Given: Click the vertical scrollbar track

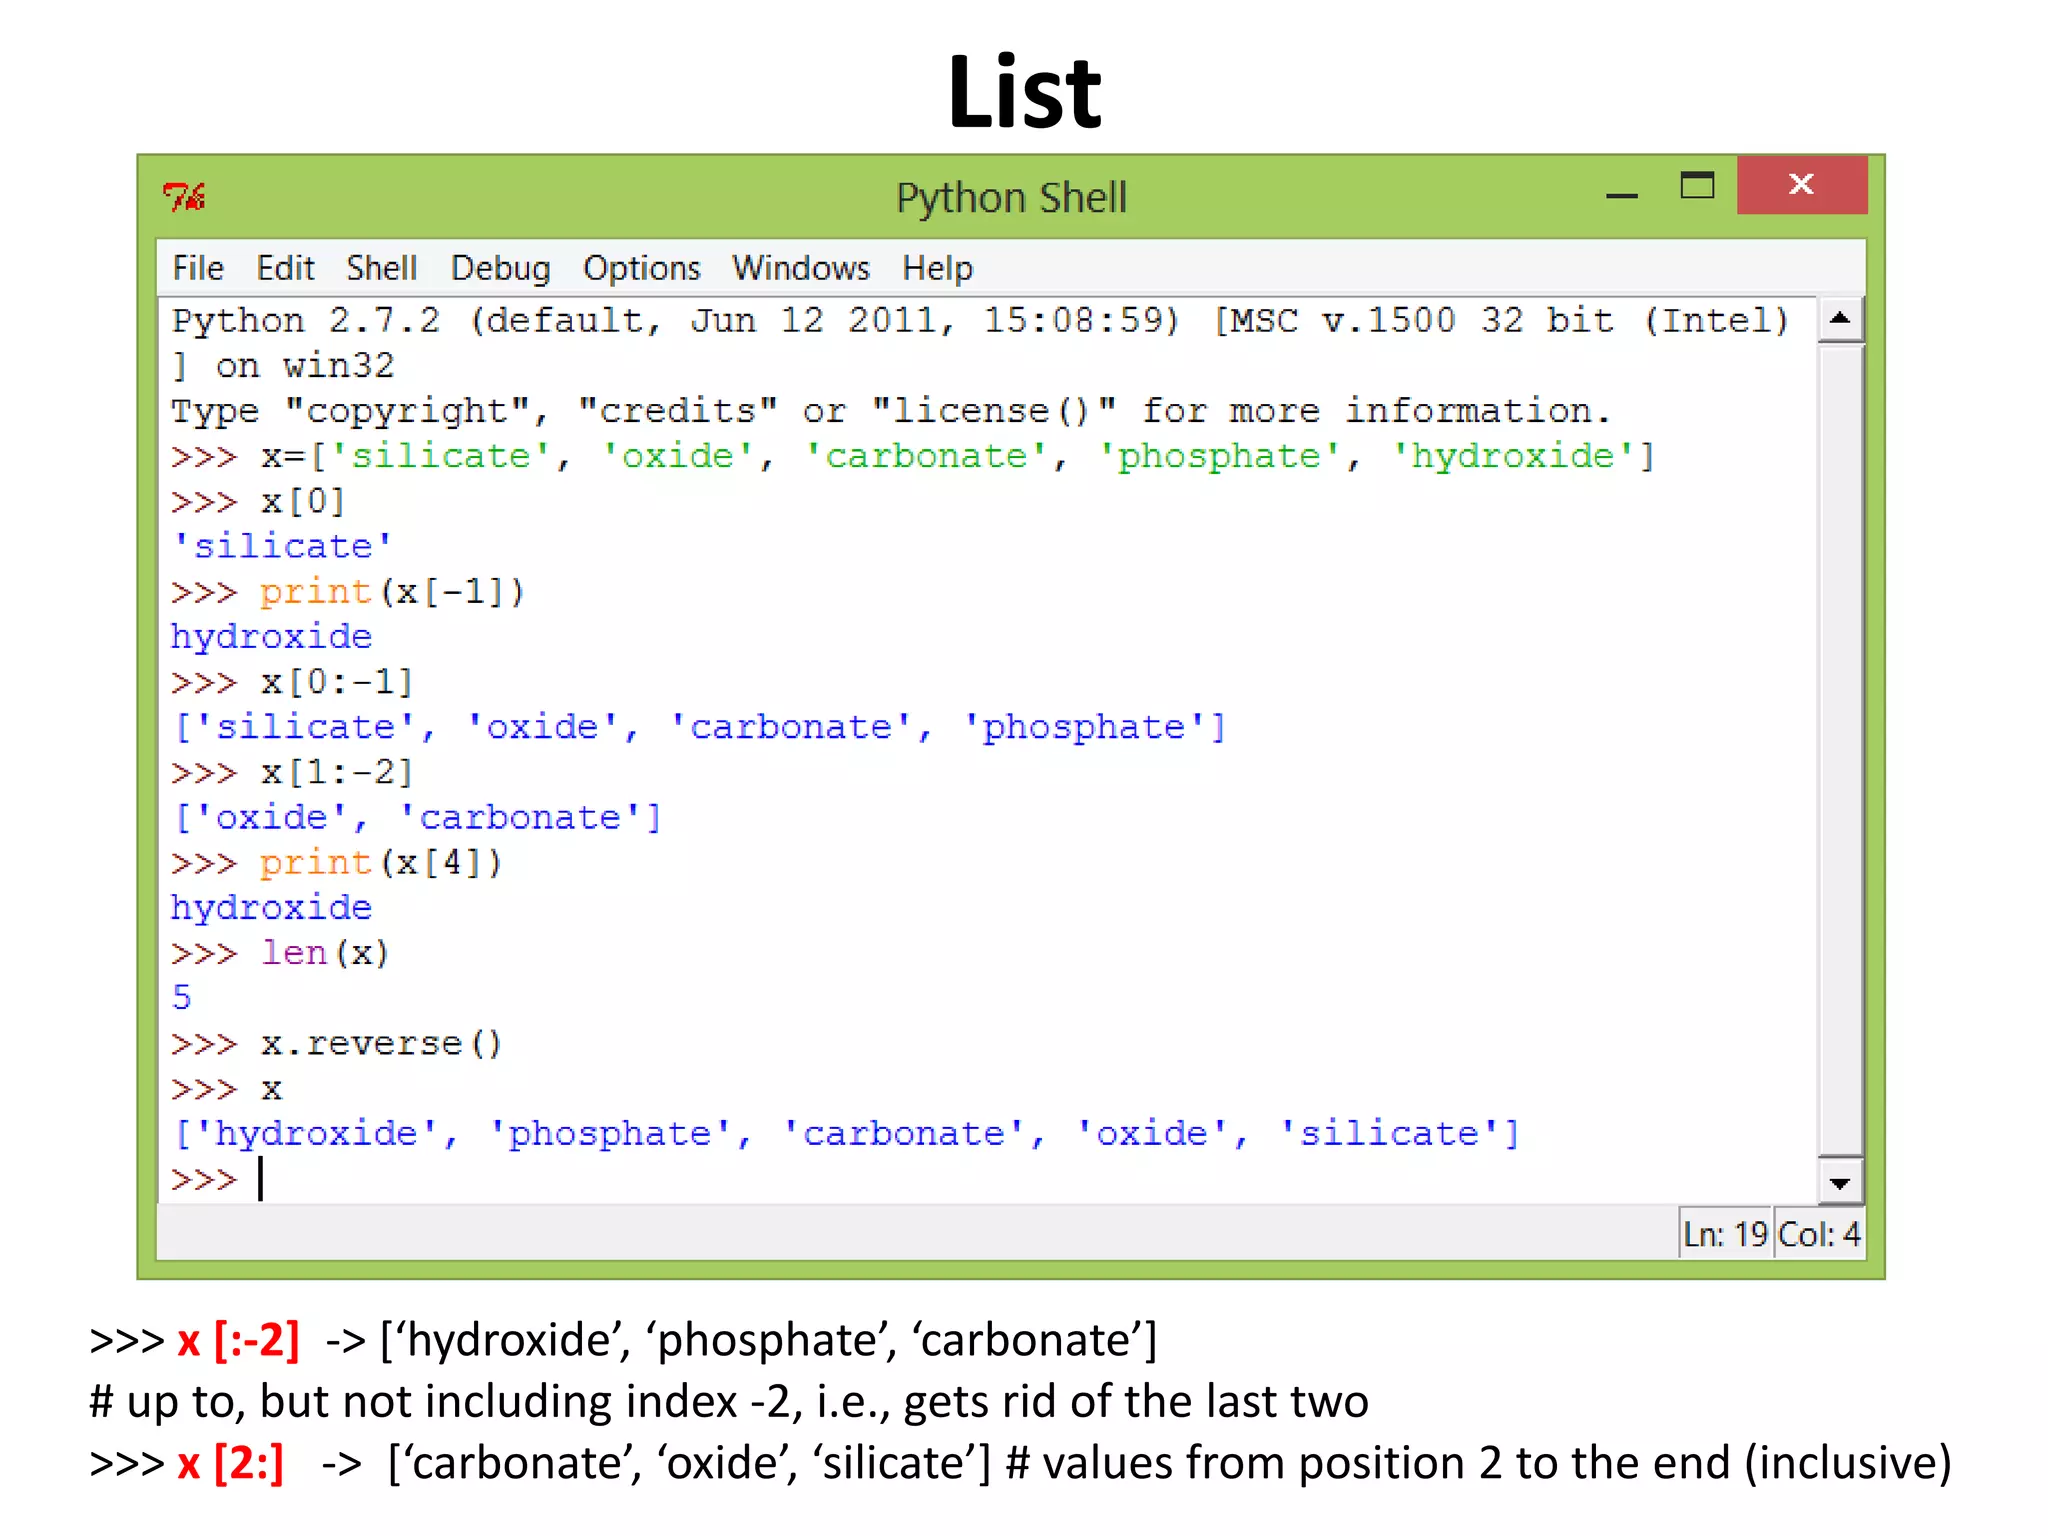Looking at the screenshot, I should (1840, 750).
